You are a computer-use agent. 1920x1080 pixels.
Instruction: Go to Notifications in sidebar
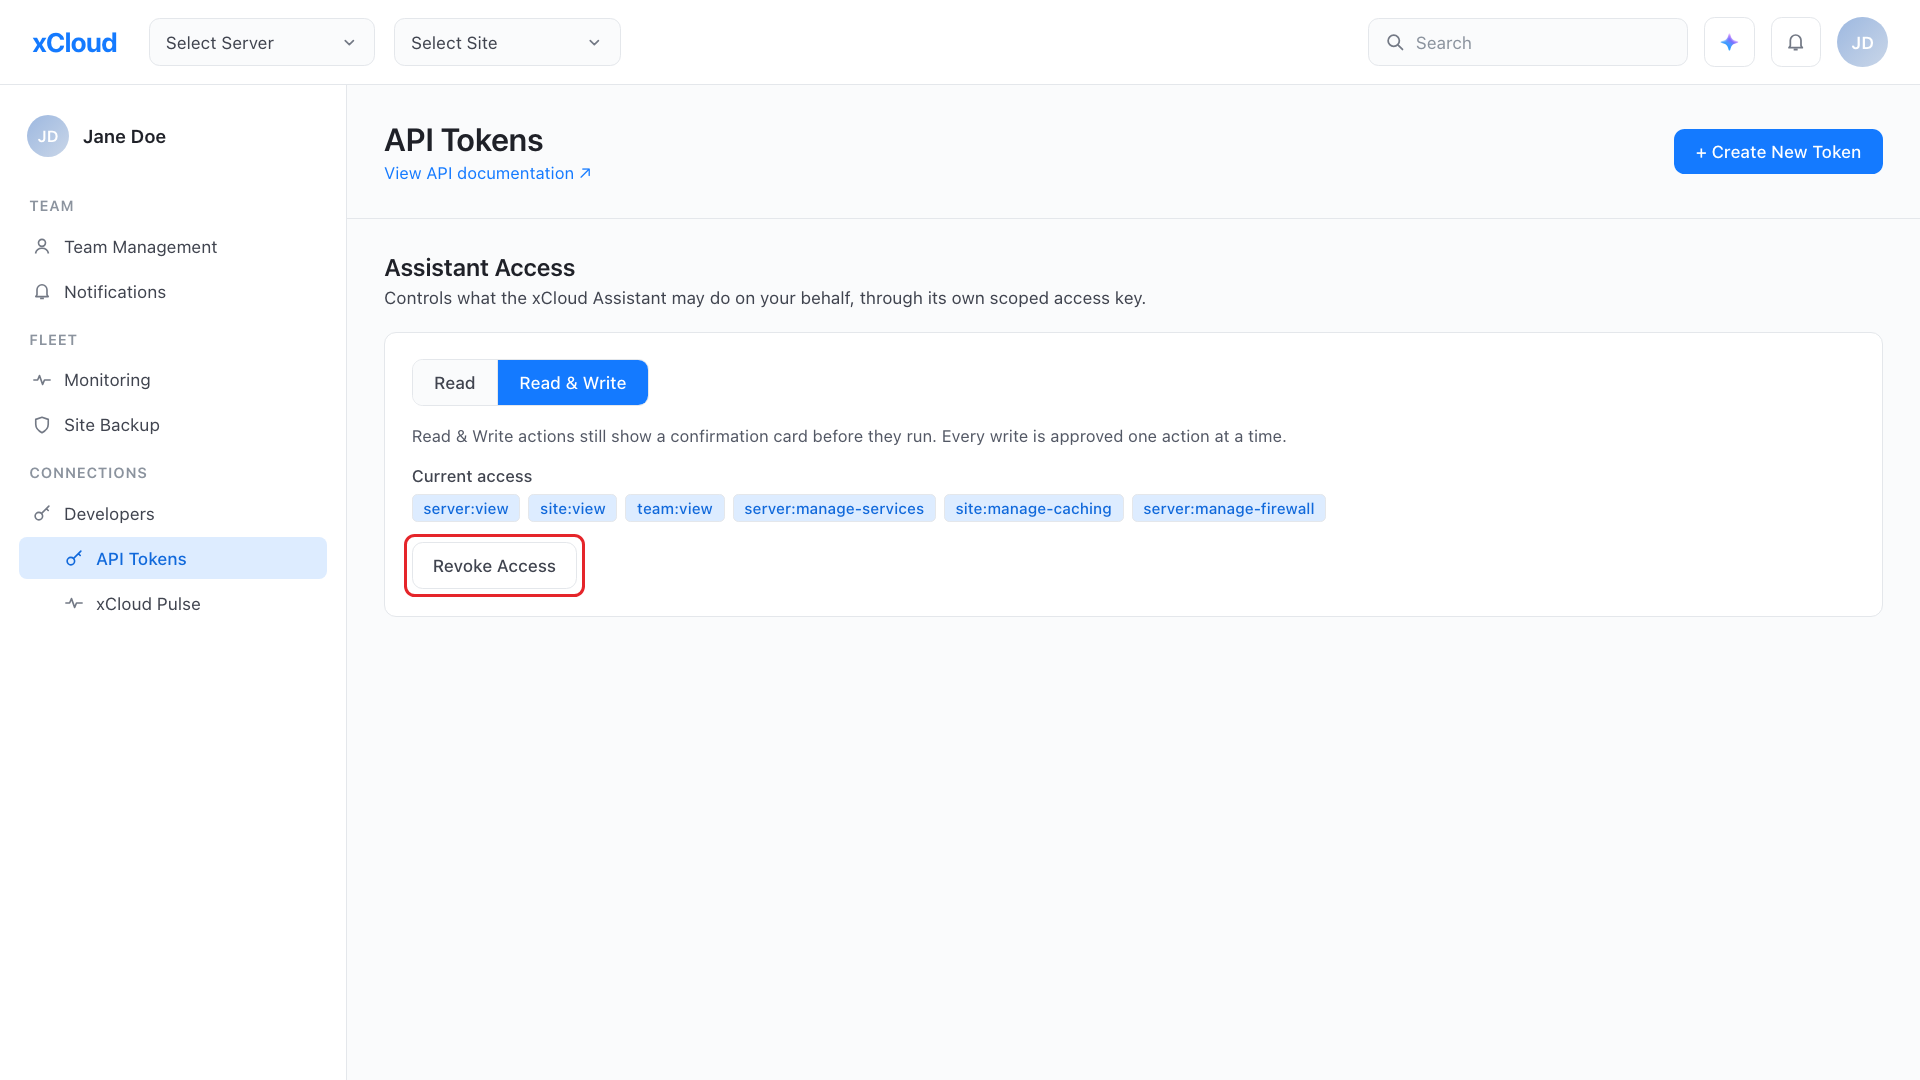coord(173,292)
